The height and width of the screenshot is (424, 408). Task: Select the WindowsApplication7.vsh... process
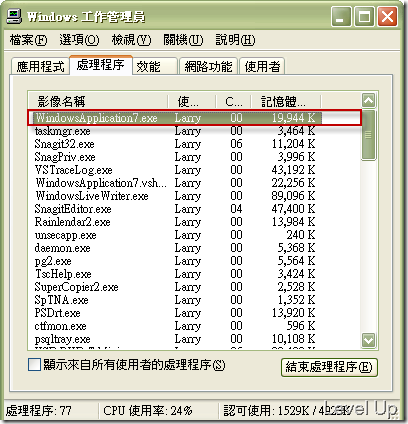coord(101,183)
